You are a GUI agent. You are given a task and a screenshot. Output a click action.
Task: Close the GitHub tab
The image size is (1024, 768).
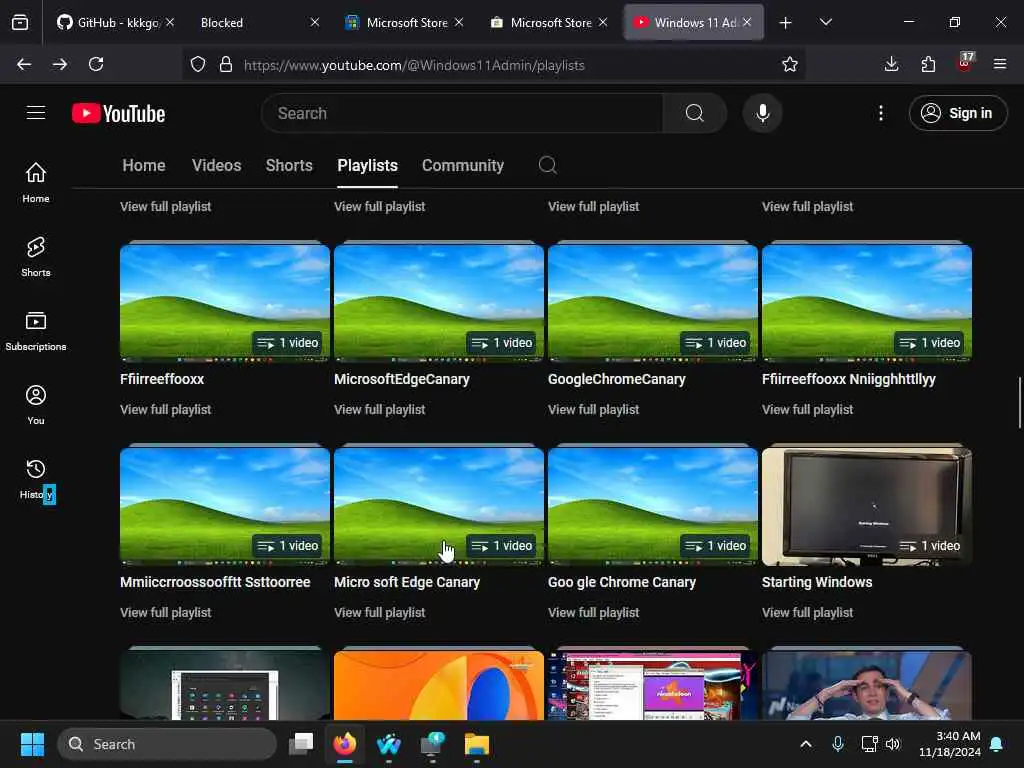(170, 22)
